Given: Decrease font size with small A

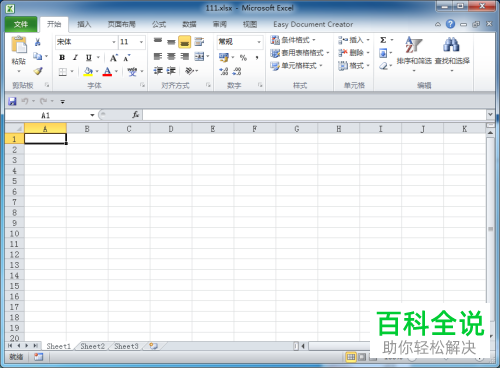Looking at the screenshot, I should [x=127, y=58].
